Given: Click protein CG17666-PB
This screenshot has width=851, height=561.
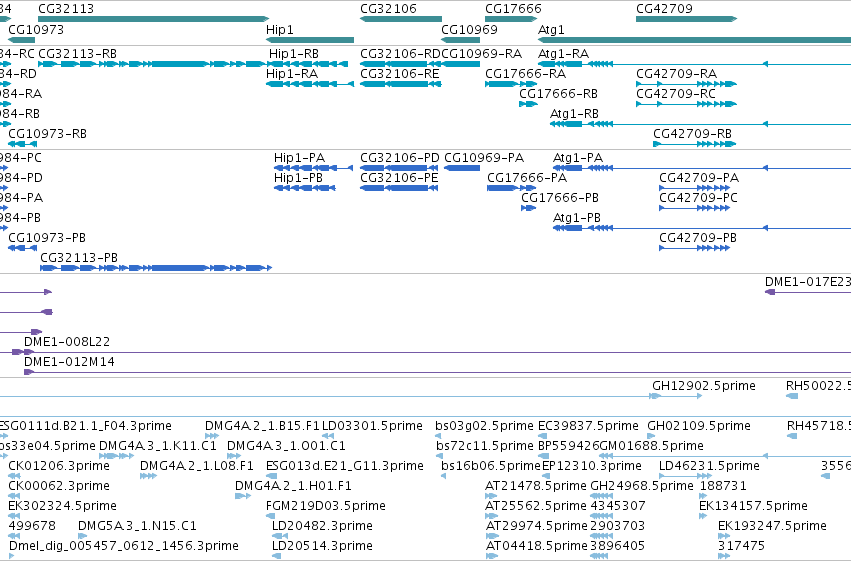Looking at the screenshot, I should click(x=529, y=208).
